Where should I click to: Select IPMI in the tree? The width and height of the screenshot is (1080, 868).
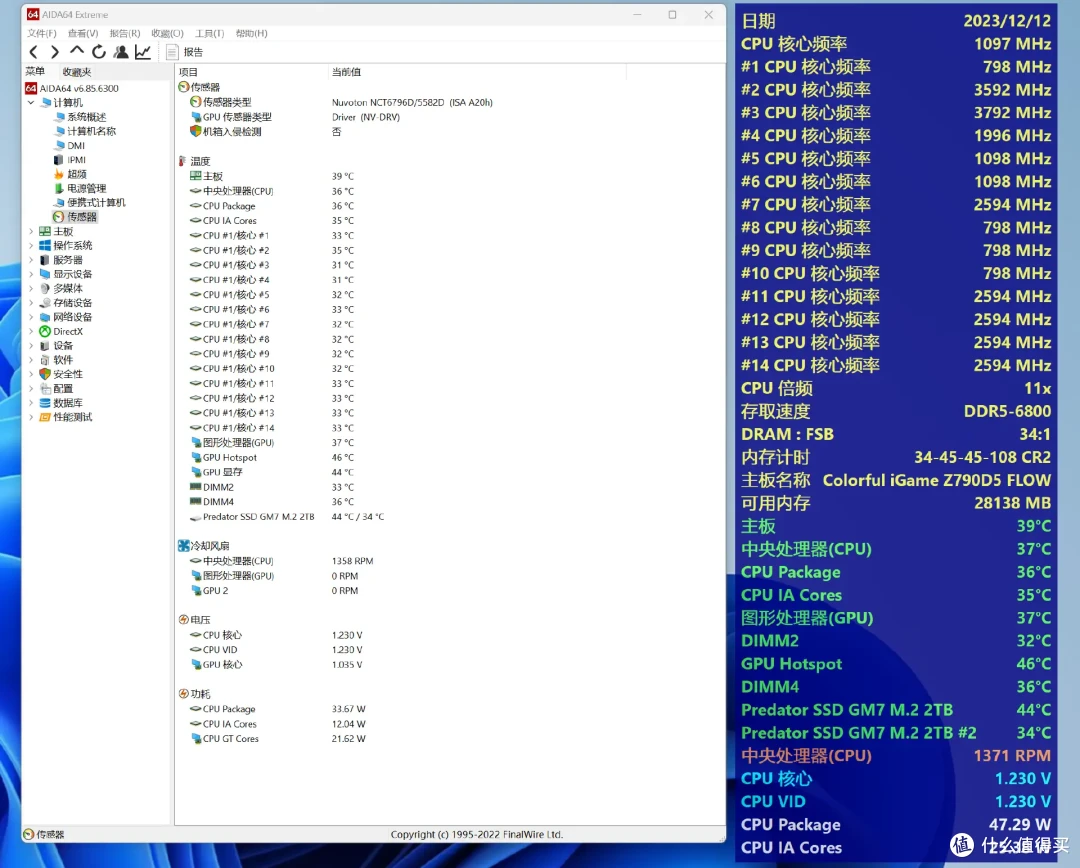70,160
